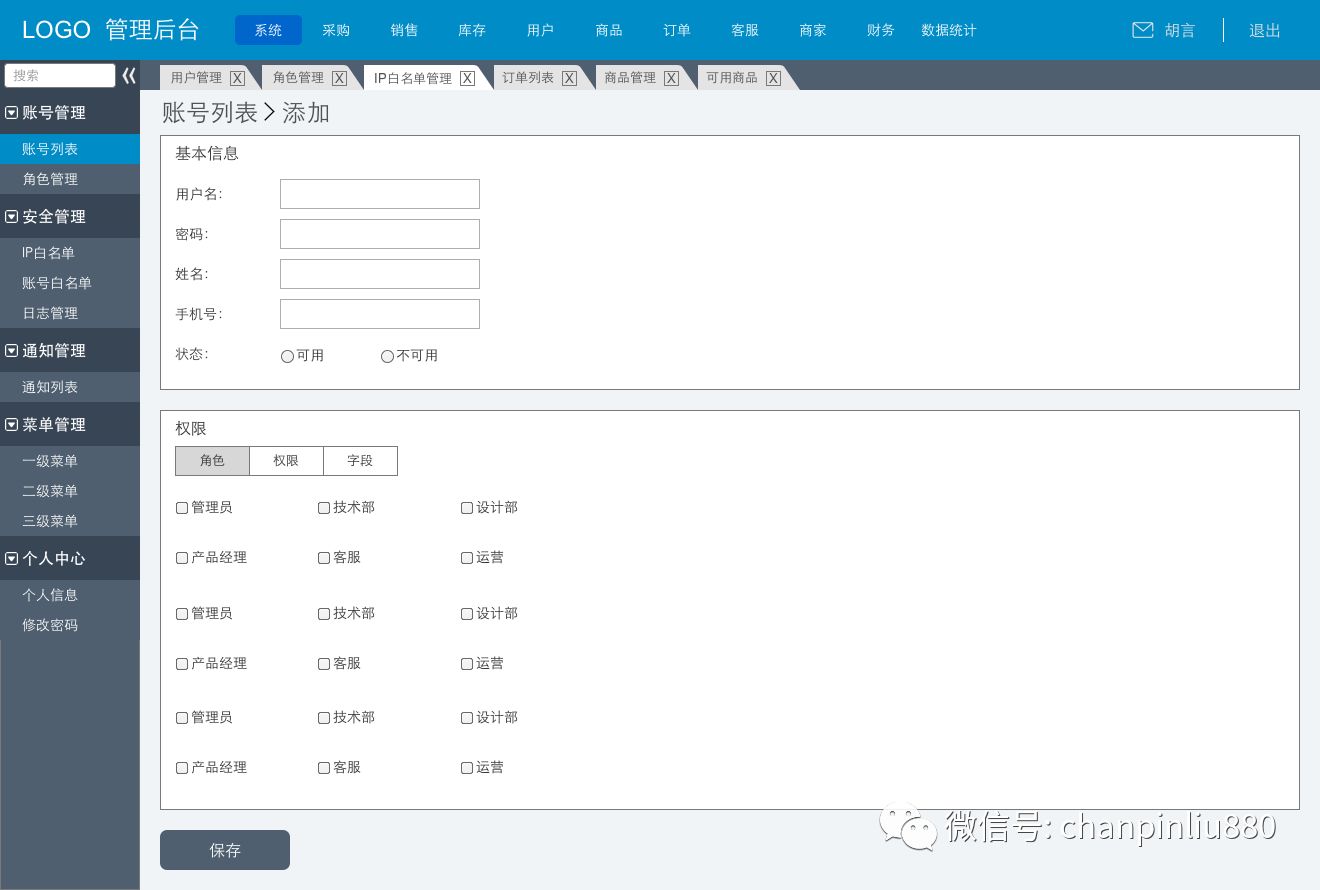
Task: Click 退出 to log out
Action: (1265, 30)
